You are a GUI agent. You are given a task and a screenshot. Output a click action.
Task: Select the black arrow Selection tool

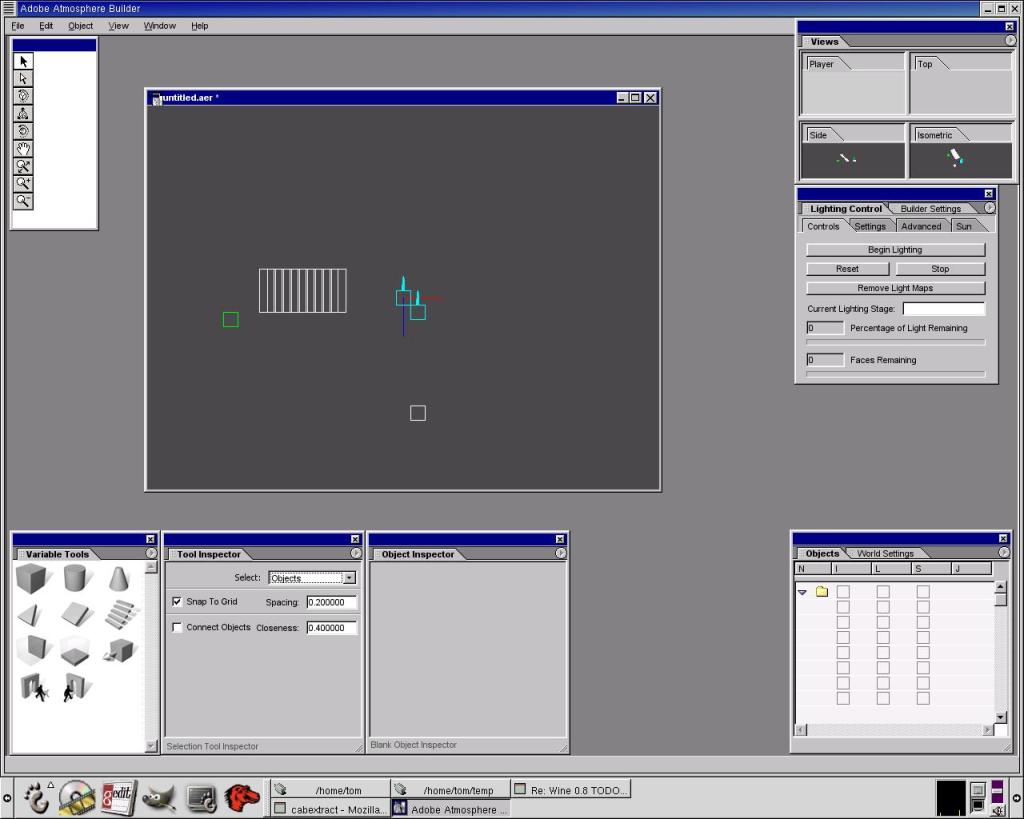click(x=23, y=61)
